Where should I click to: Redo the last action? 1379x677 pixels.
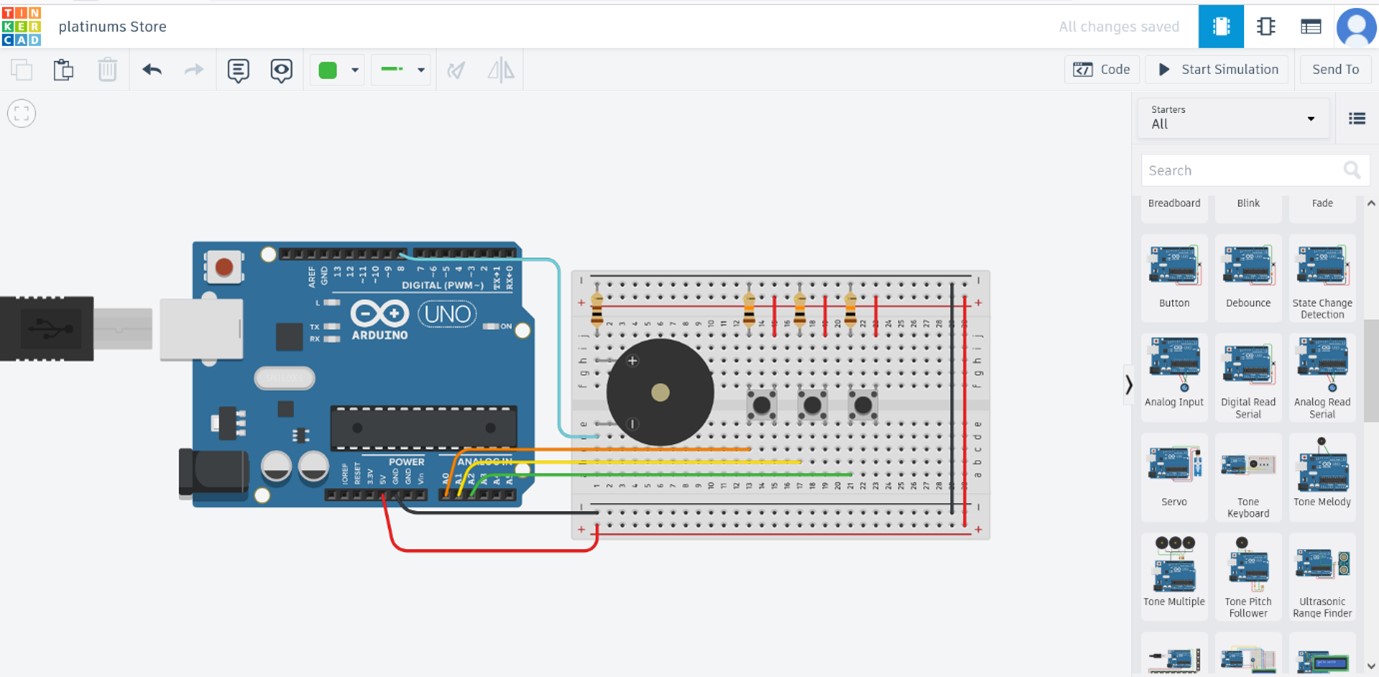[194, 70]
